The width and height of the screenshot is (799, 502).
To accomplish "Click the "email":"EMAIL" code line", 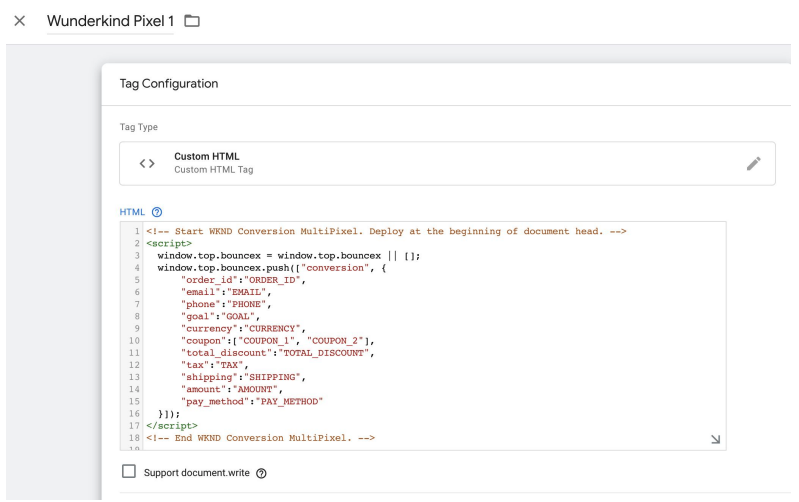I will (x=226, y=293).
